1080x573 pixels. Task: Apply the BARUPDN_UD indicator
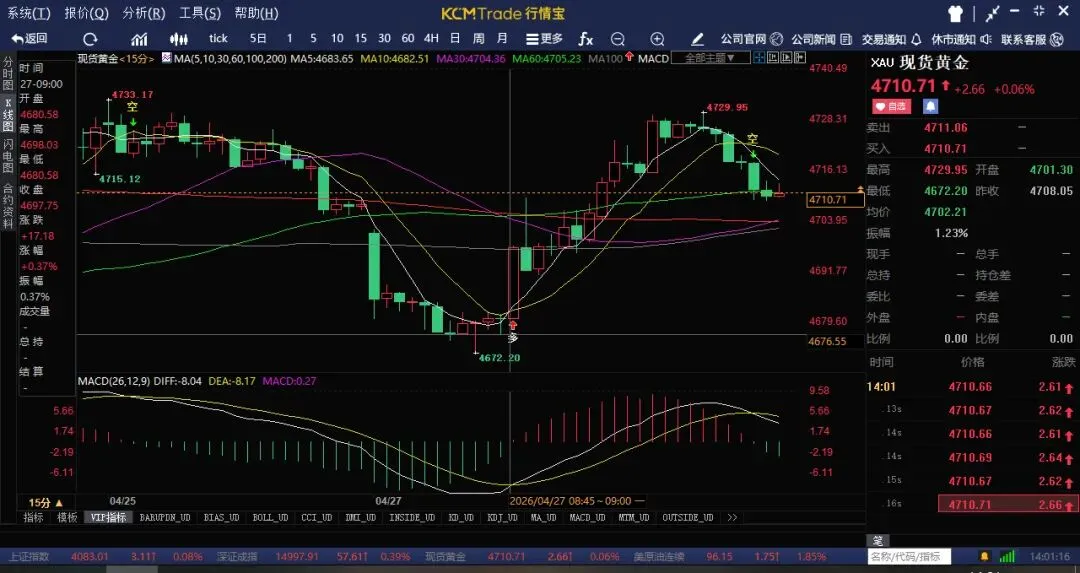point(165,517)
